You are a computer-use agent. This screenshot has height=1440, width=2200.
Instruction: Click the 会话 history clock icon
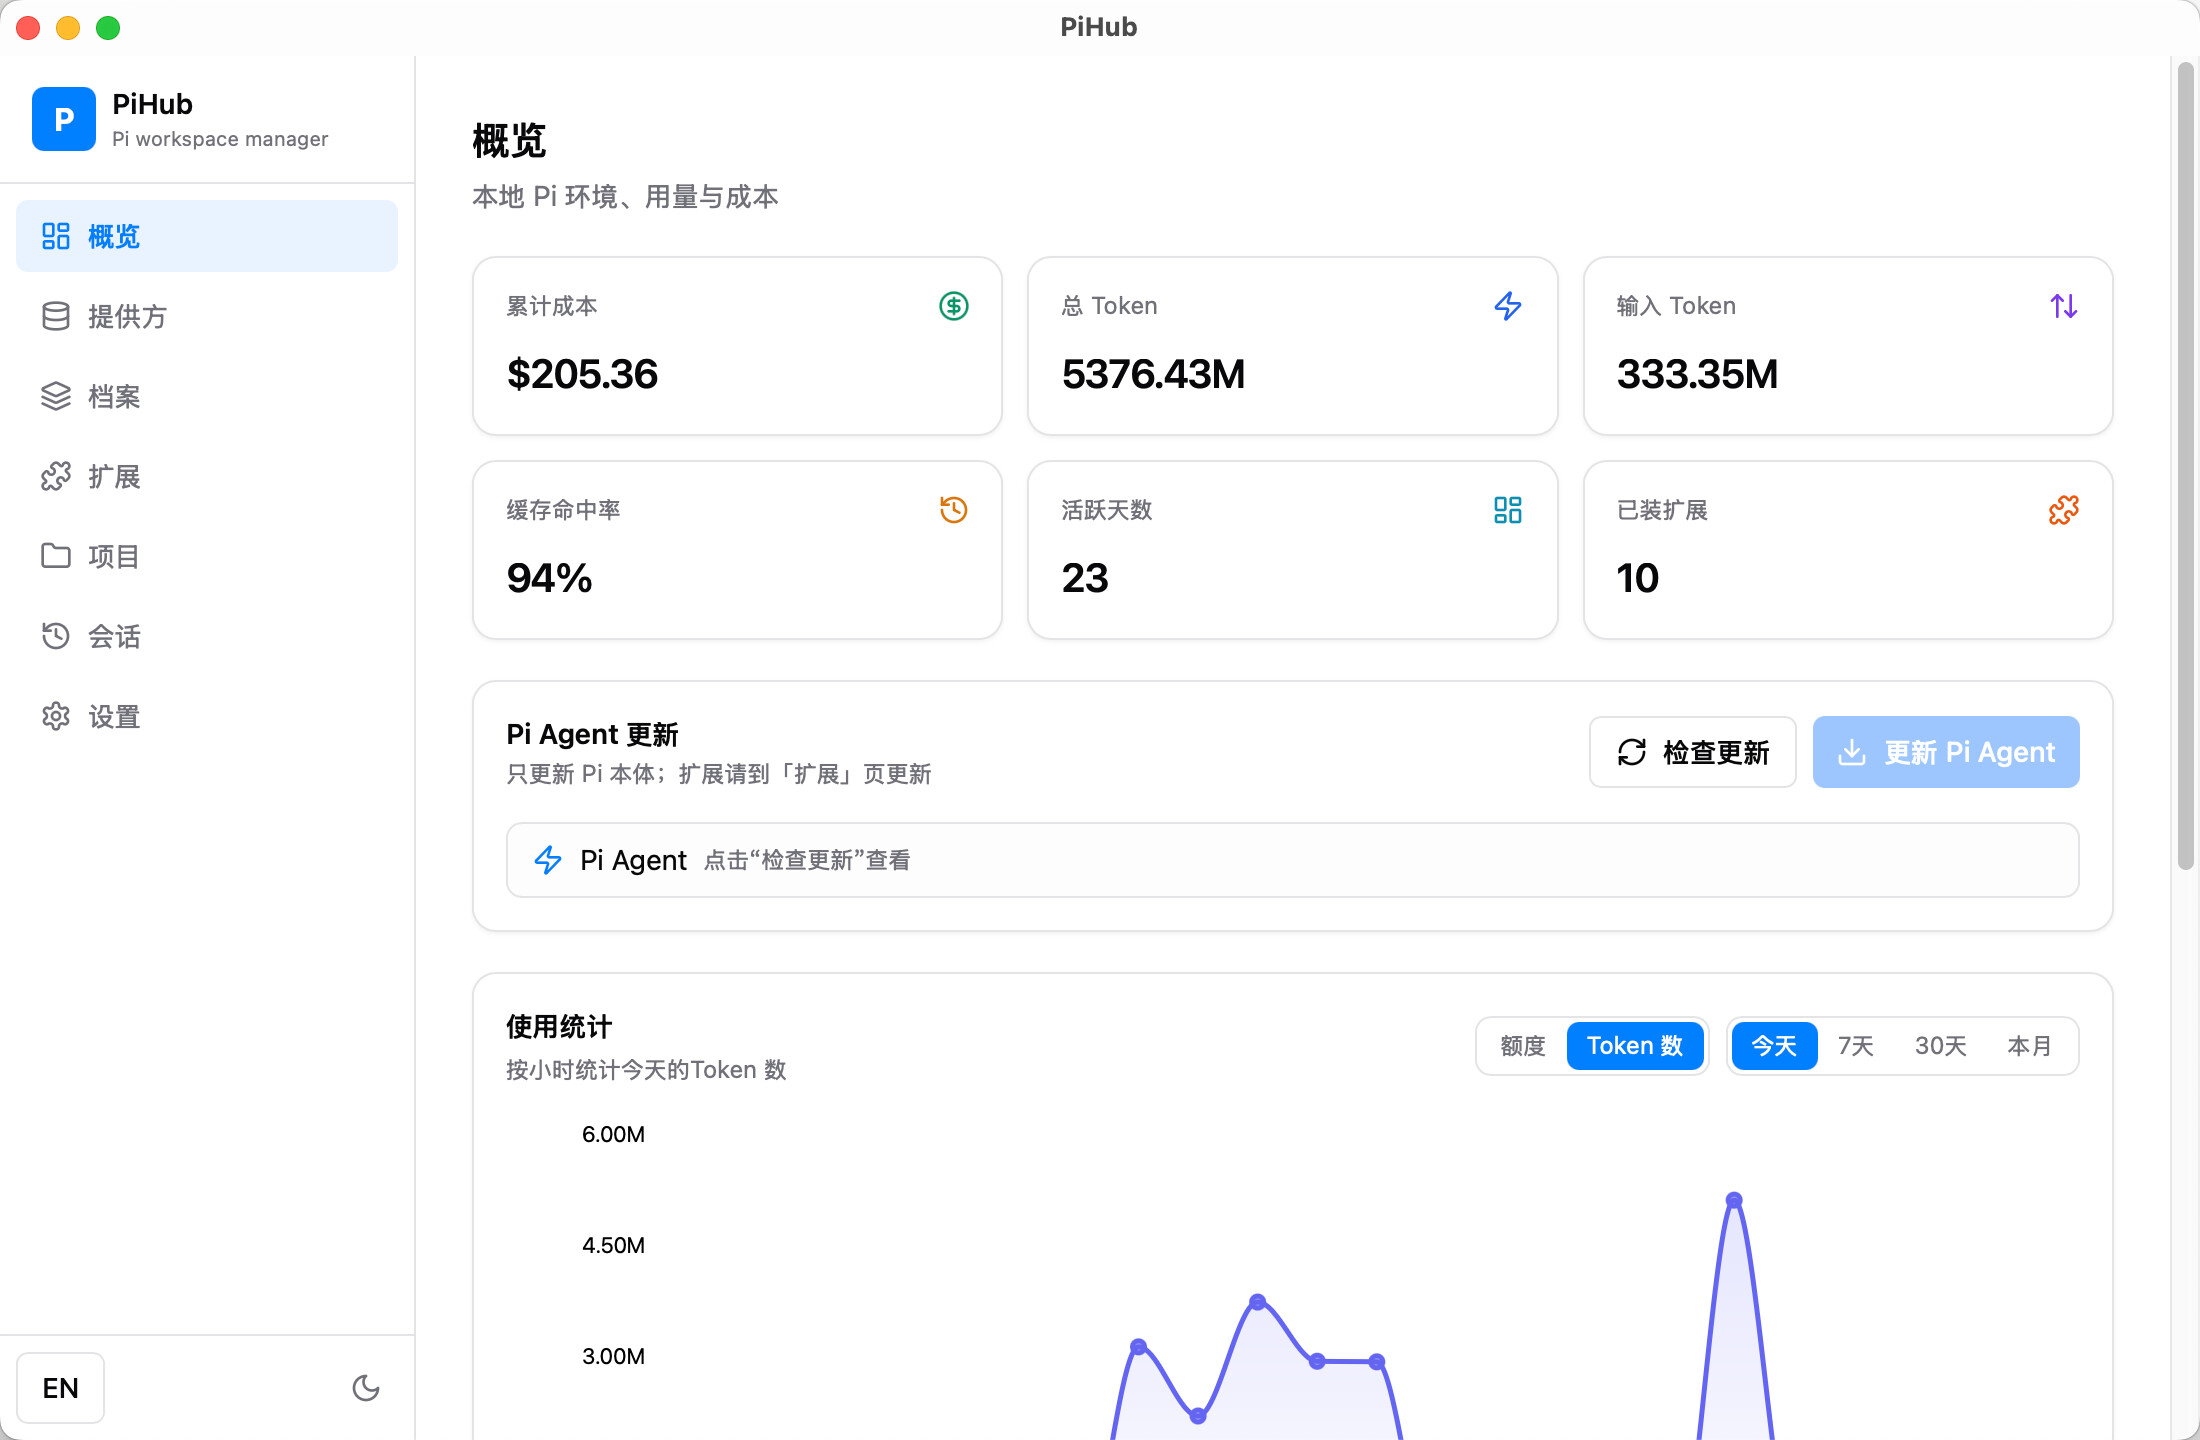[x=56, y=636]
